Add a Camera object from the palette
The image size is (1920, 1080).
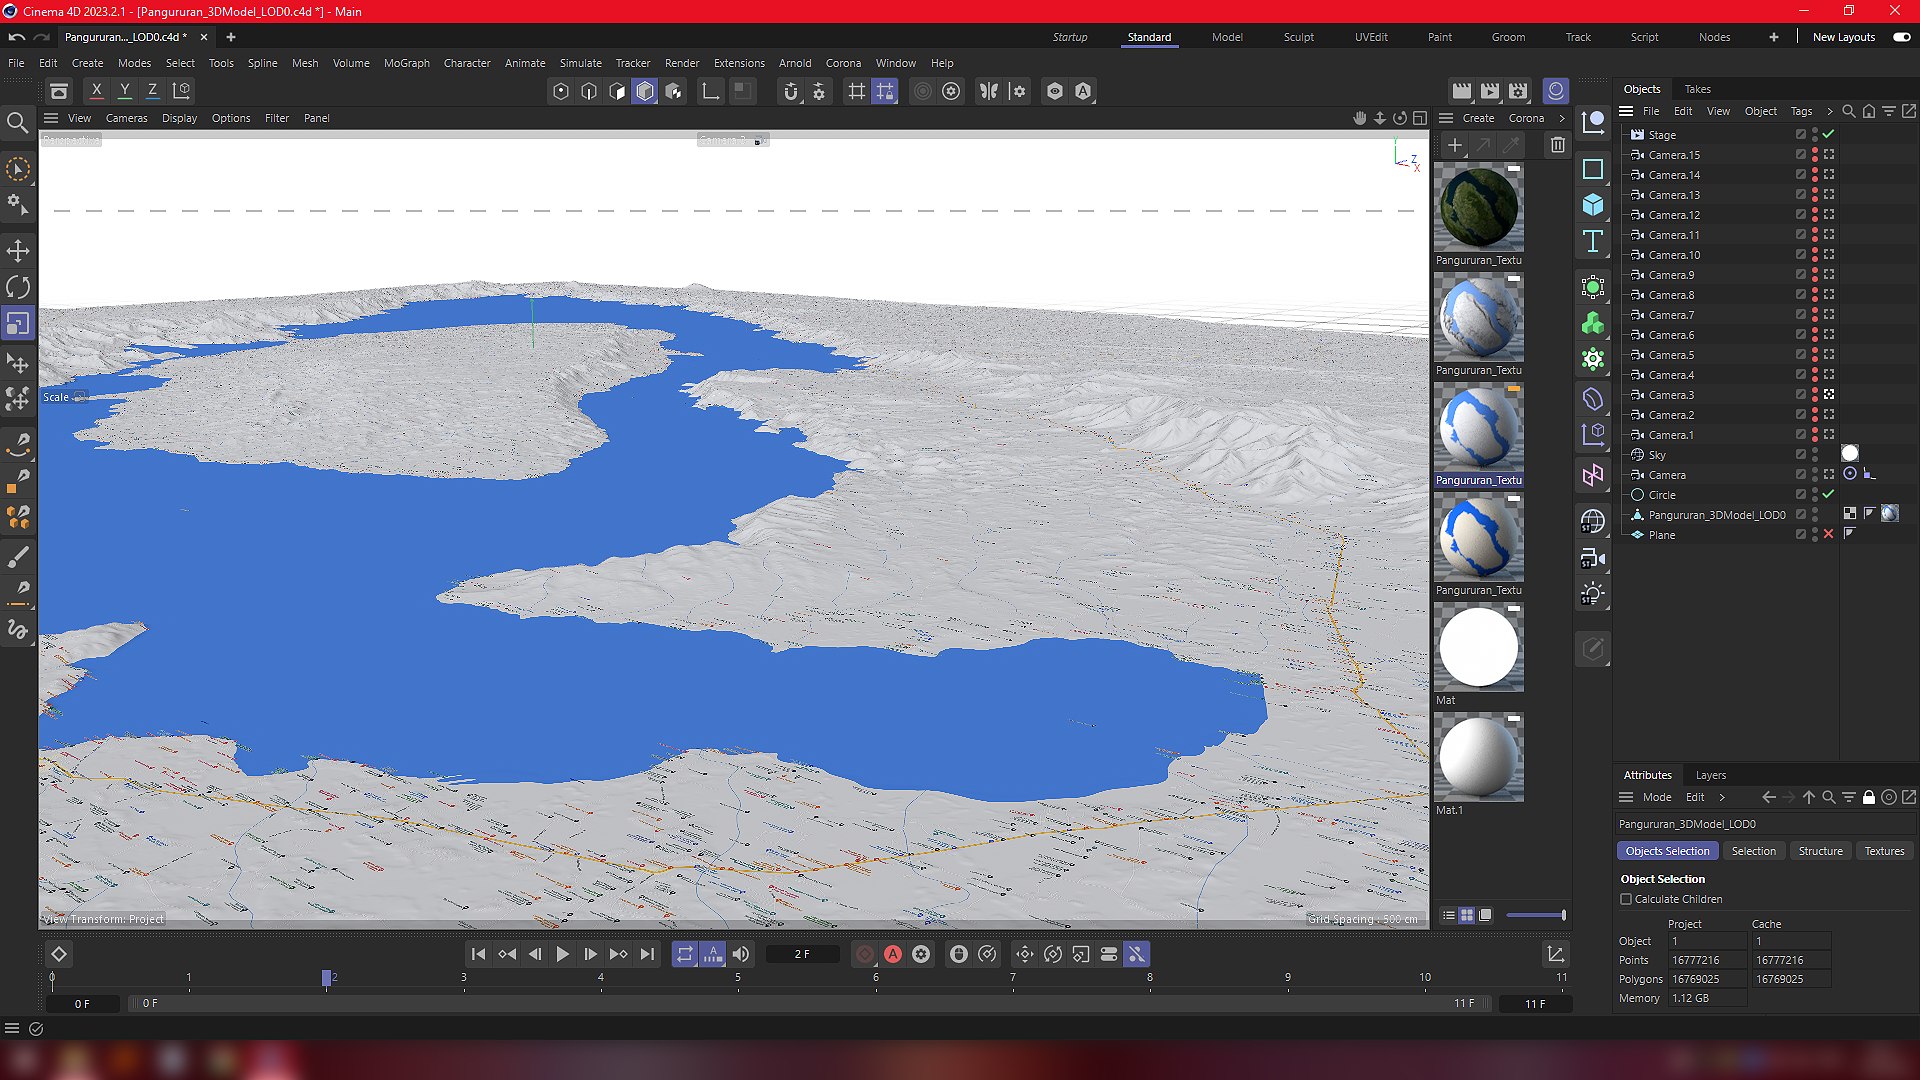click(x=1593, y=558)
